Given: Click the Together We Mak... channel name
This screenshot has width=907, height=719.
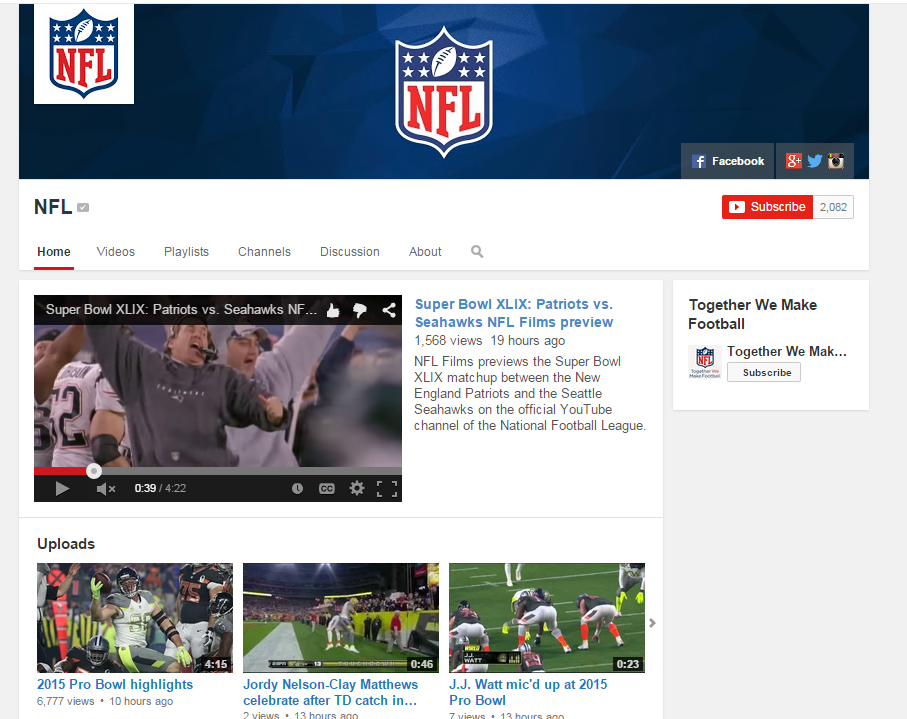Looking at the screenshot, I should (x=787, y=351).
